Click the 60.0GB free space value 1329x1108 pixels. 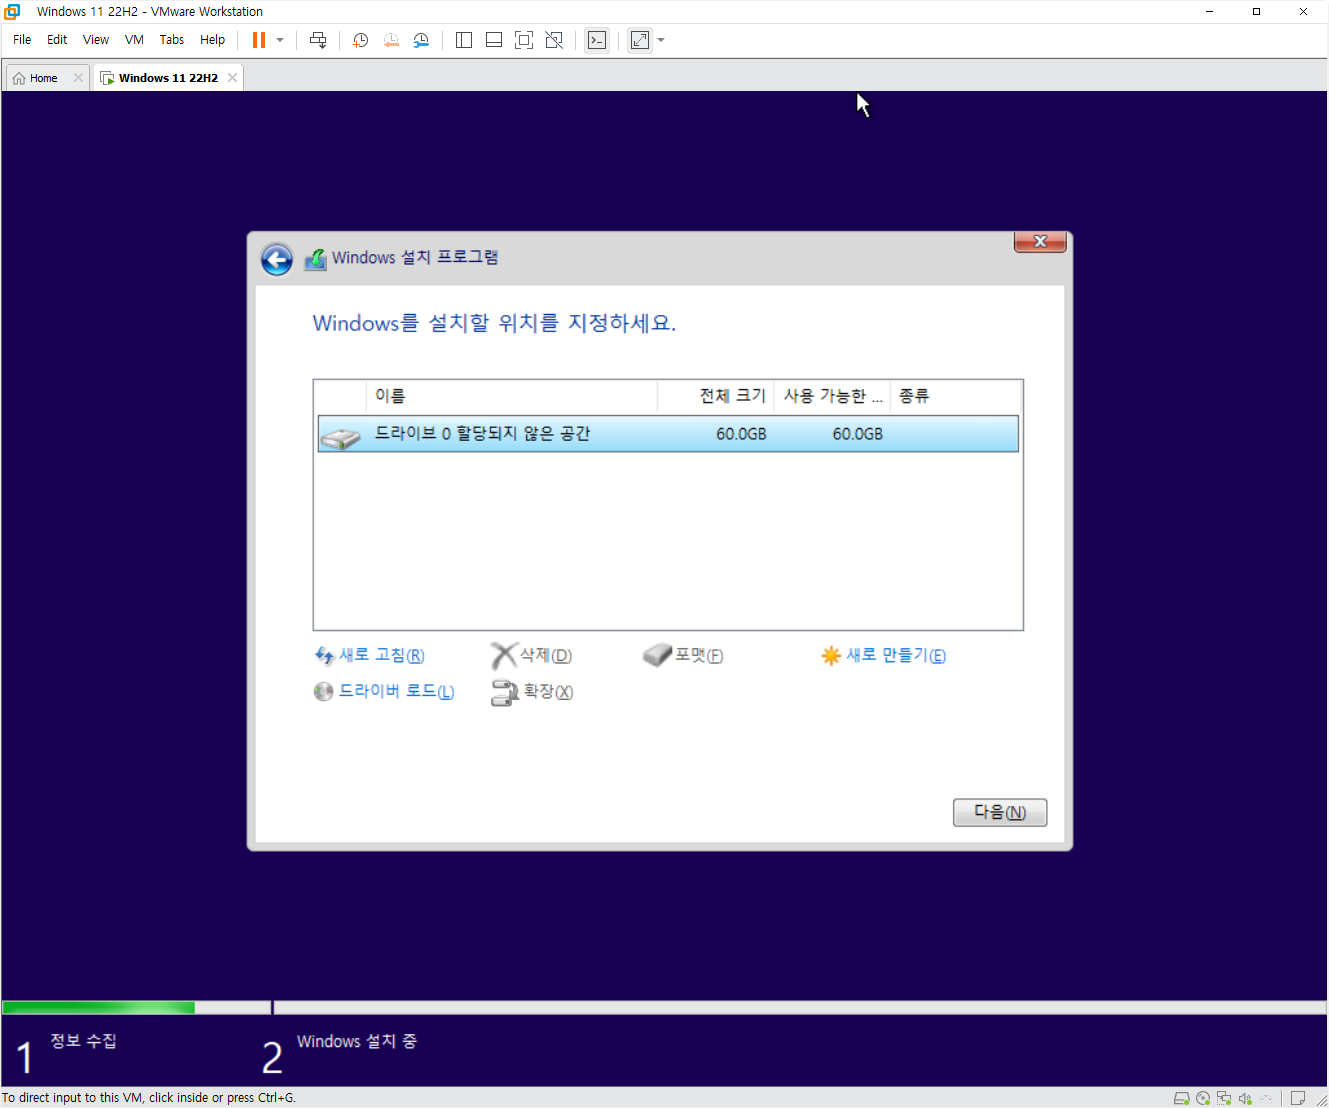click(x=858, y=434)
